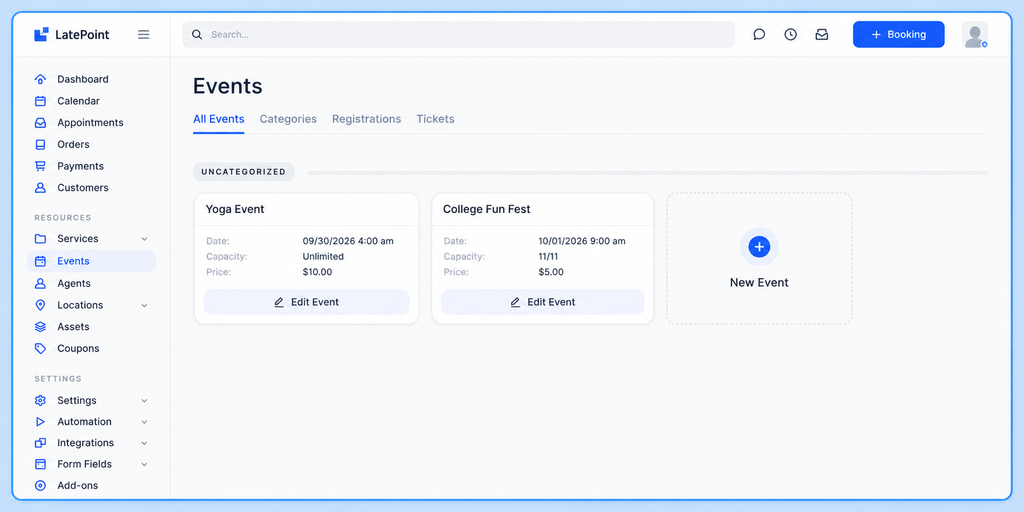
Task: Switch to the Tickets tab
Action: pyautogui.click(x=436, y=119)
